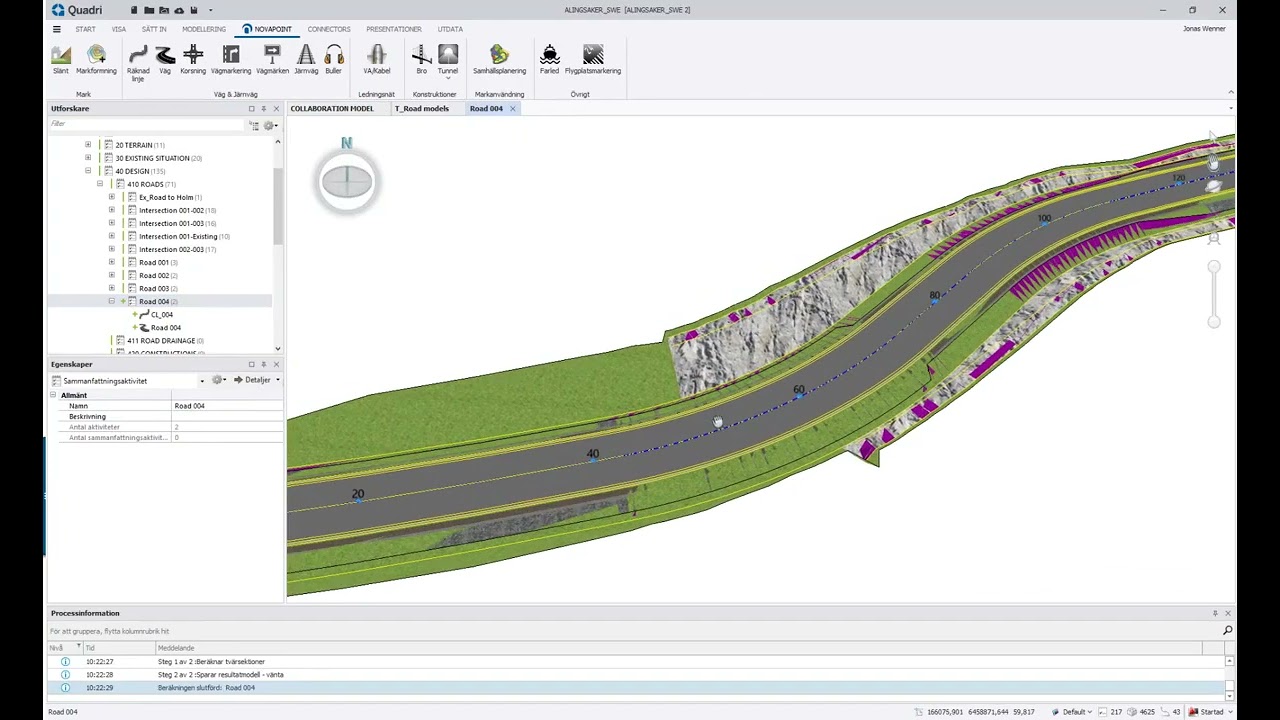Open the Järnväg railway tool
The image size is (1280, 720).
coord(306,60)
